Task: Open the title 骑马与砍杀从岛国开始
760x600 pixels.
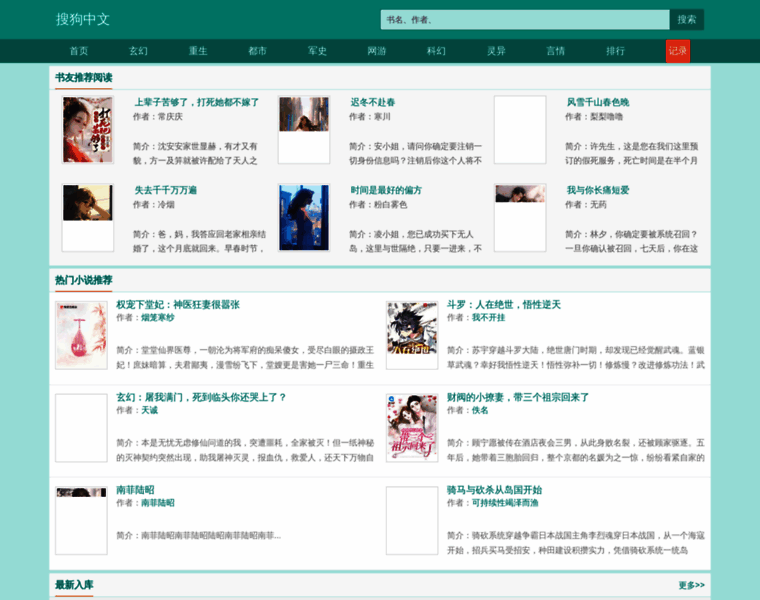Action: [494, 489]
